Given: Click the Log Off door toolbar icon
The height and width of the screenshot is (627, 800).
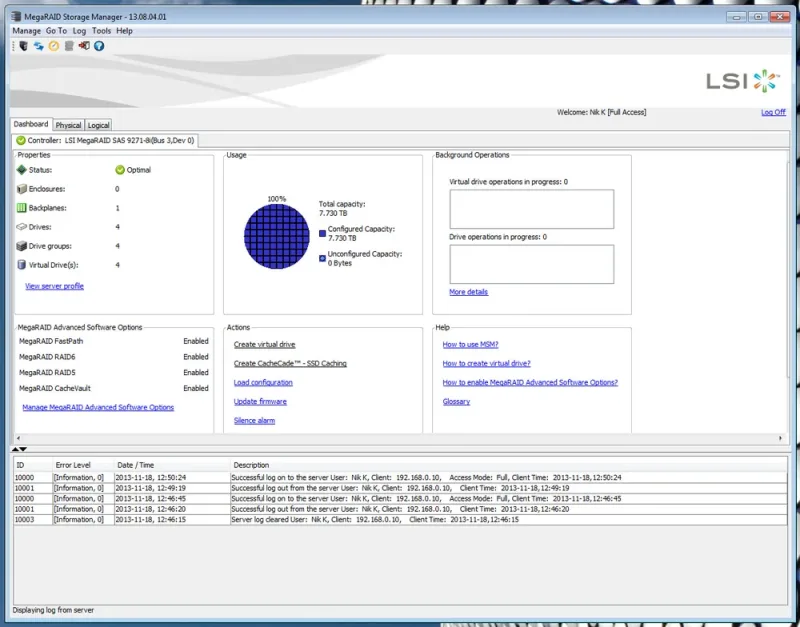Looking at the screenshot, I should [x=84, y=46].
